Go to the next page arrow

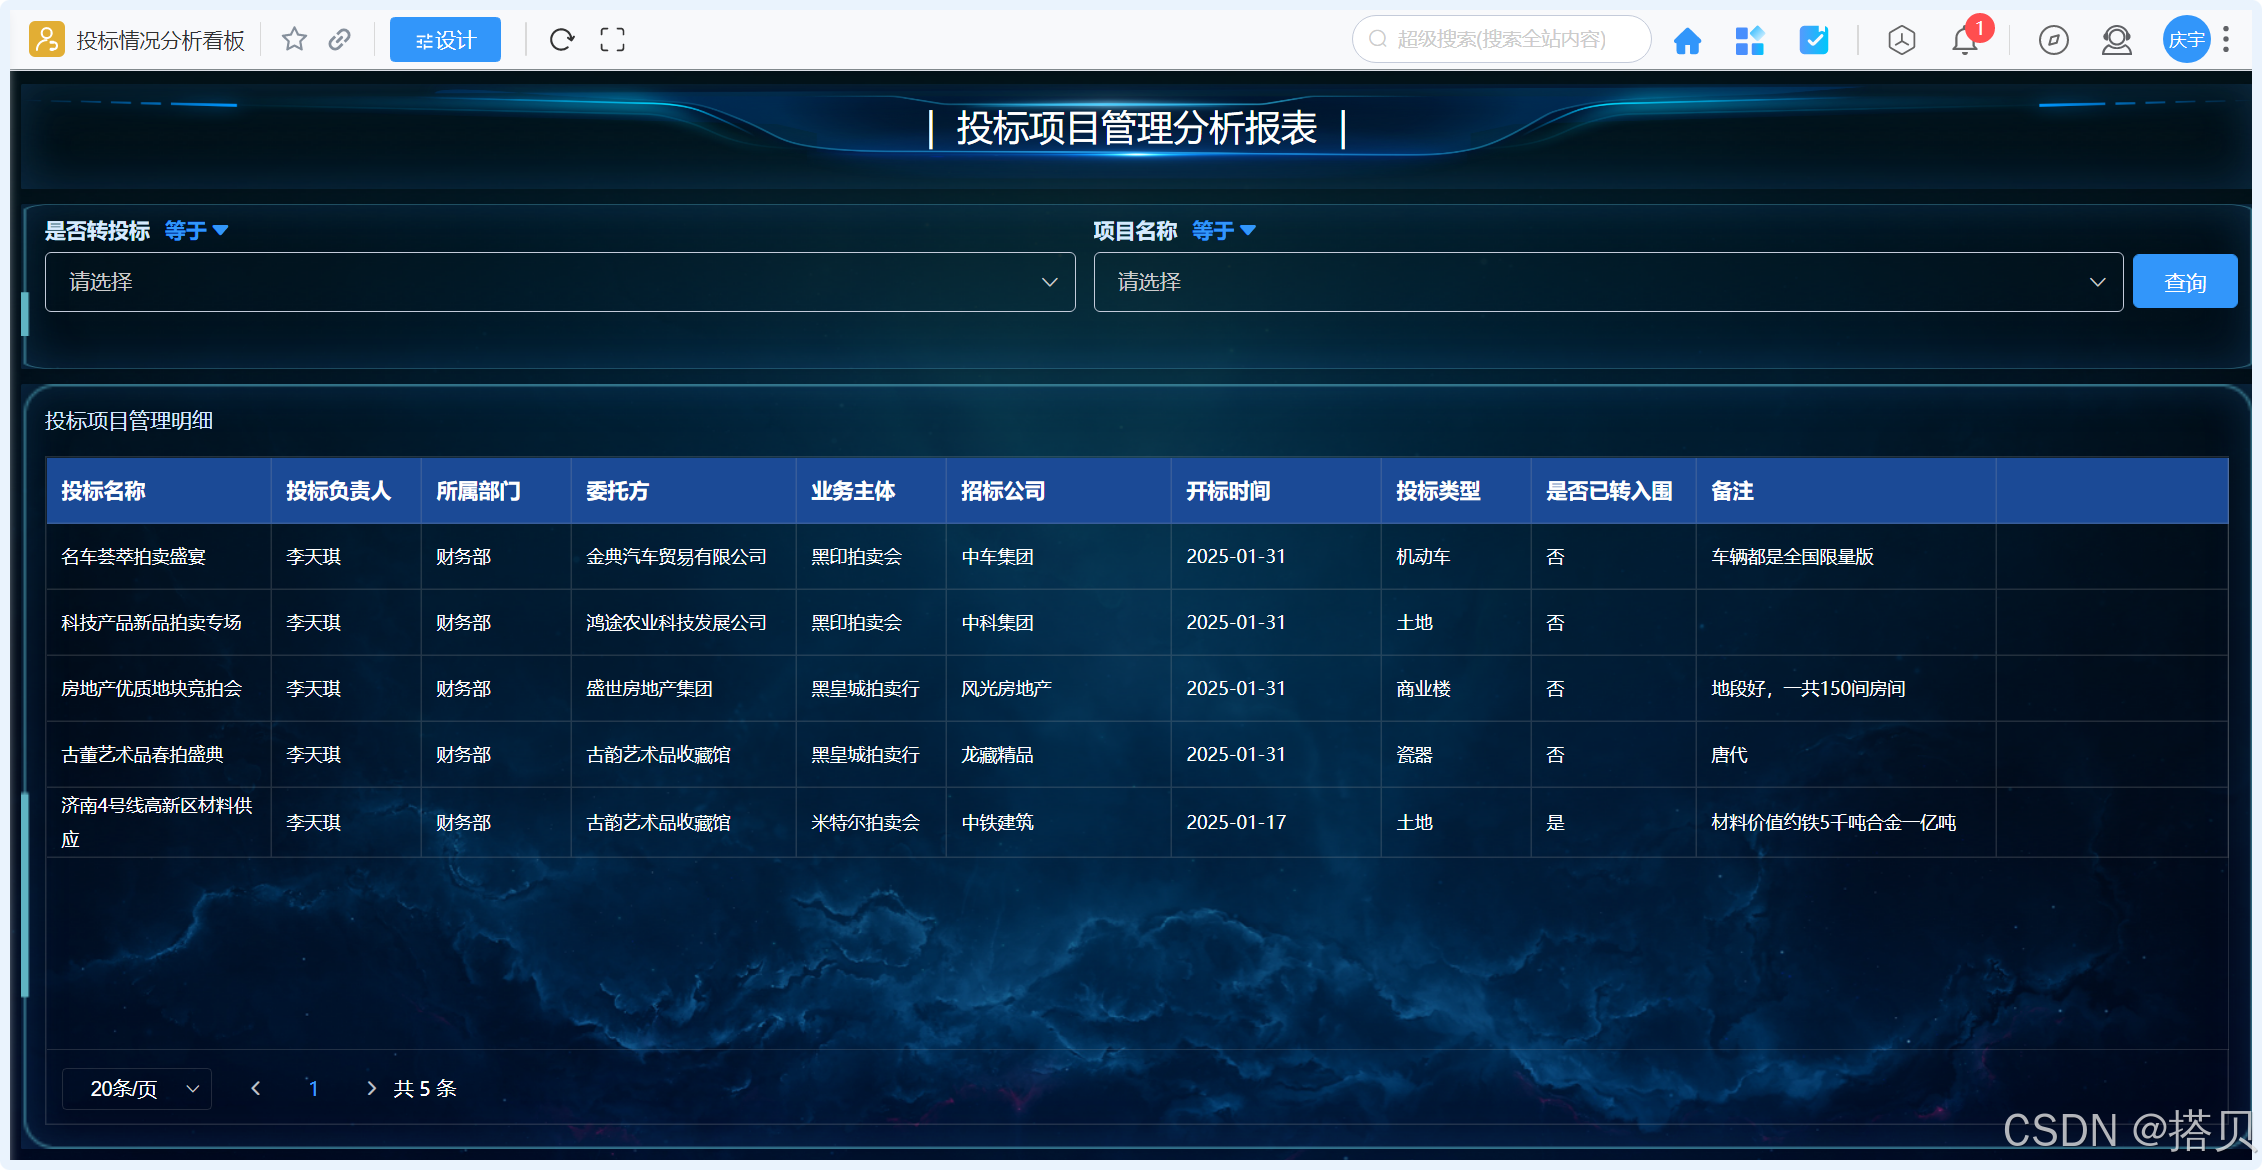point(371,1088)
